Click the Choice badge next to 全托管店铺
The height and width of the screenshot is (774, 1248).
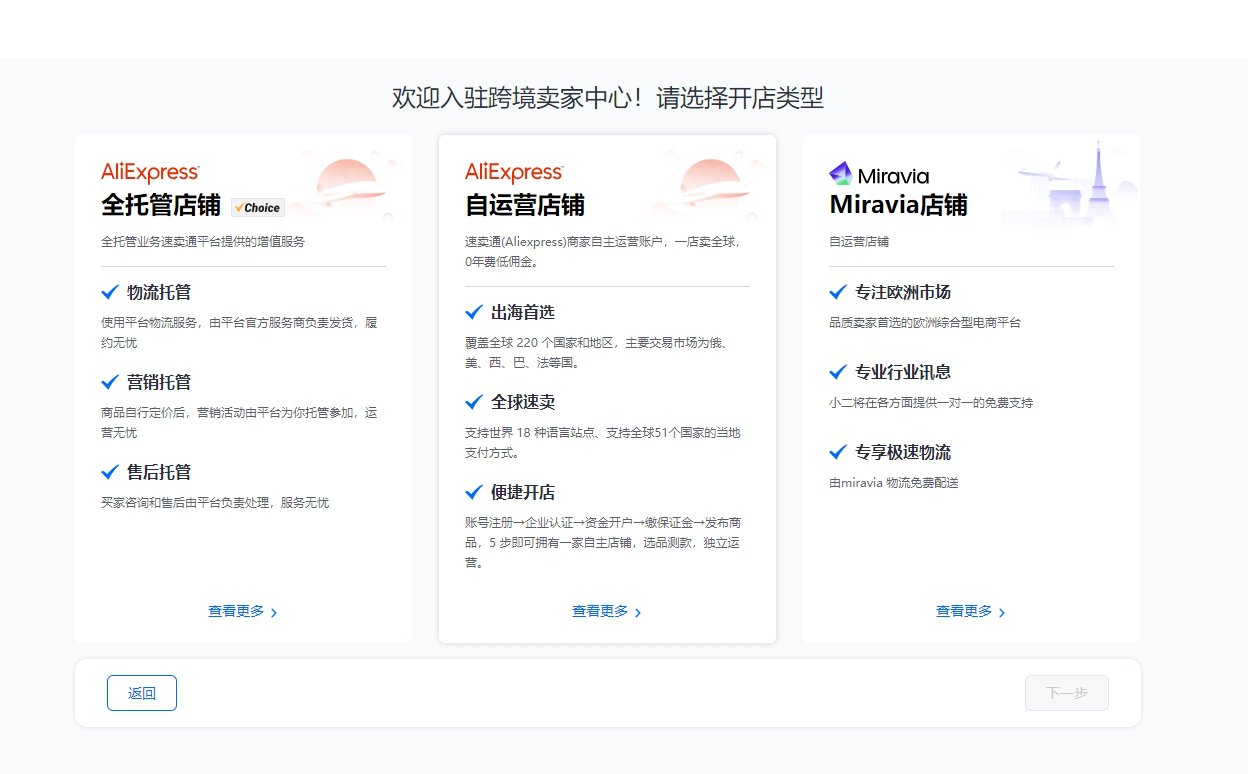[x=258, y=207]
